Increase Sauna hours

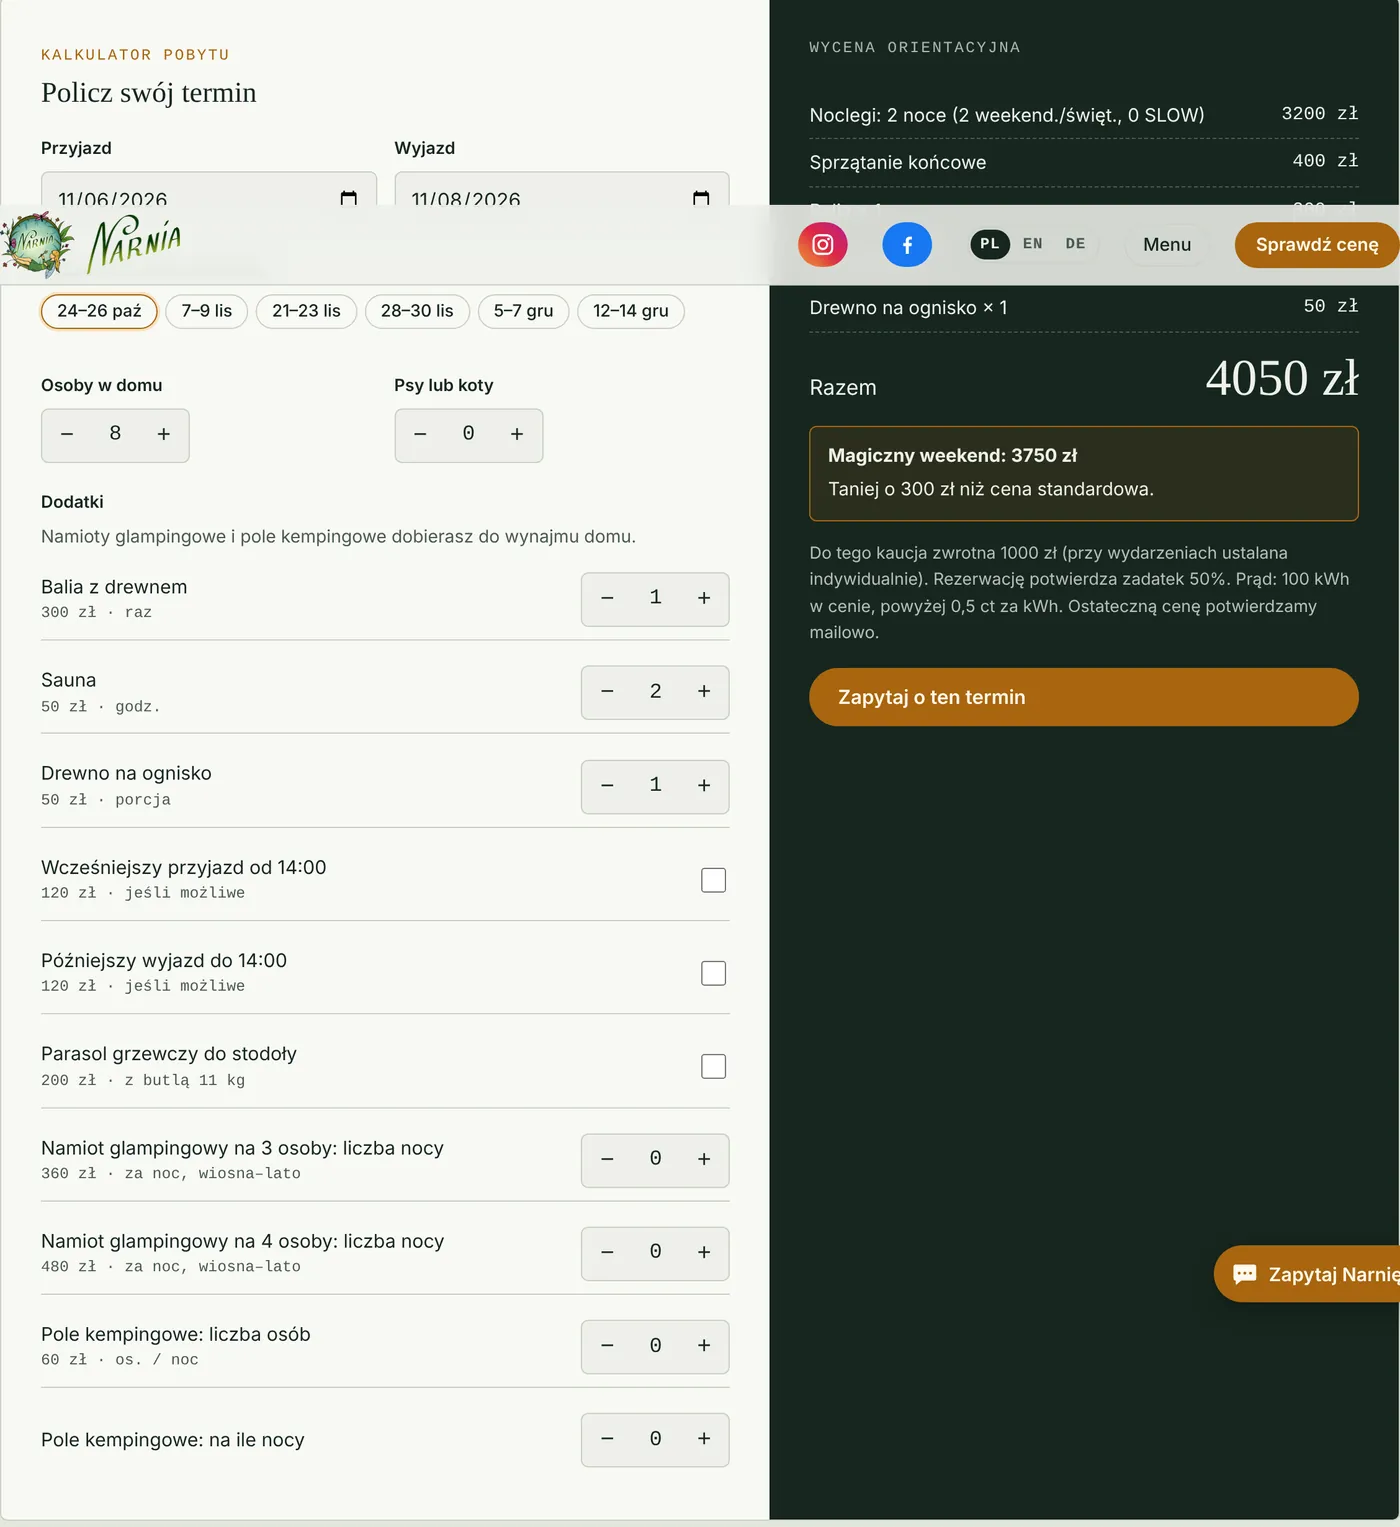pyautogui.click(x=704, y=692)
